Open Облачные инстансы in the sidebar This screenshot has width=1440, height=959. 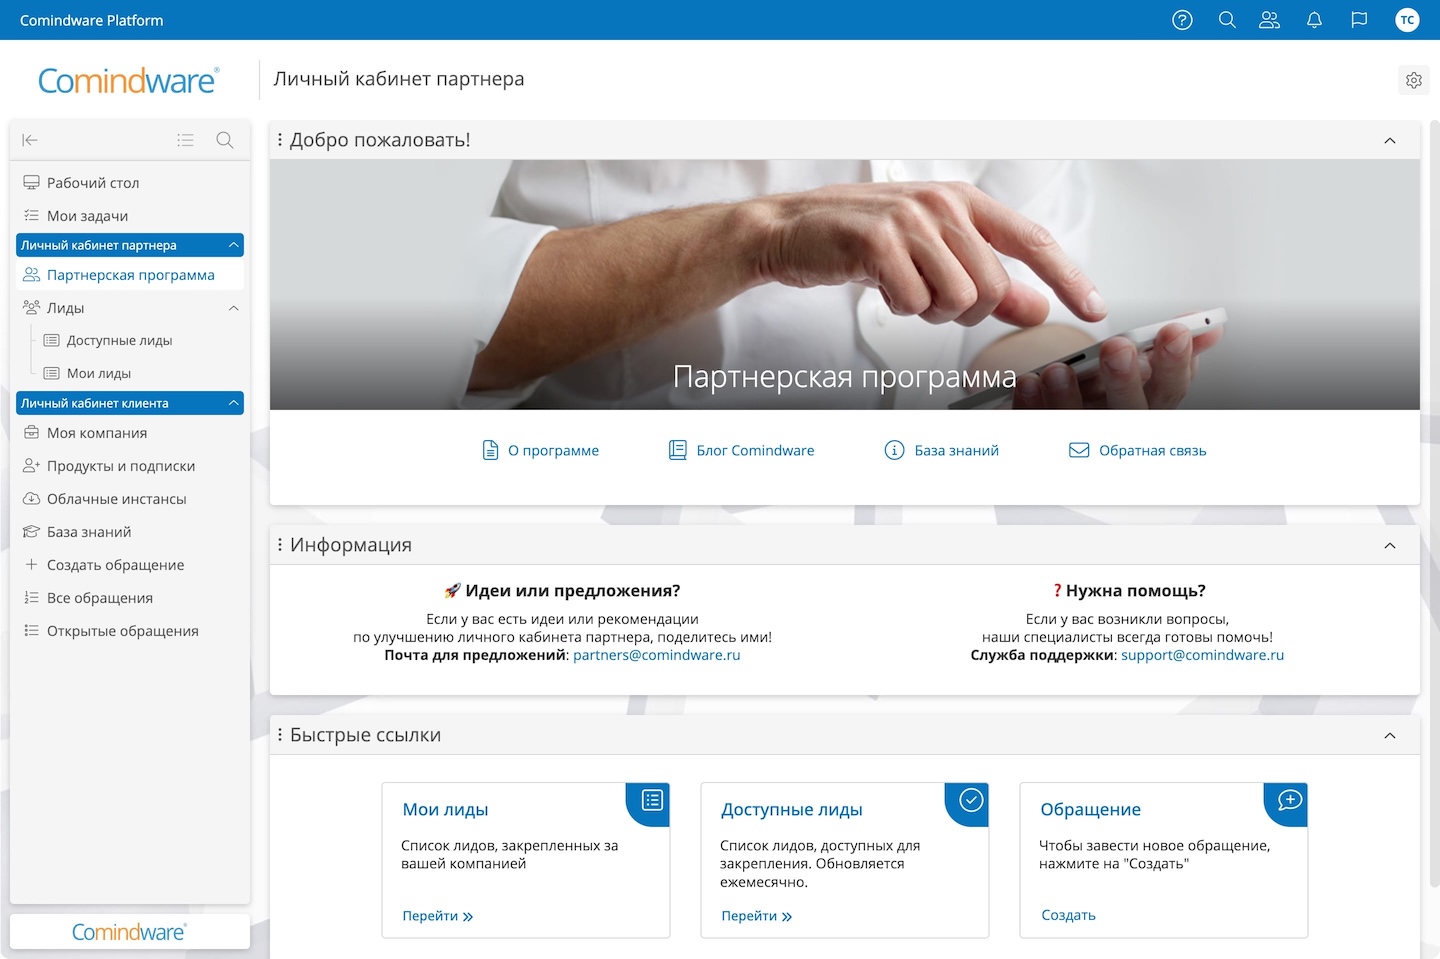(130, 499)
